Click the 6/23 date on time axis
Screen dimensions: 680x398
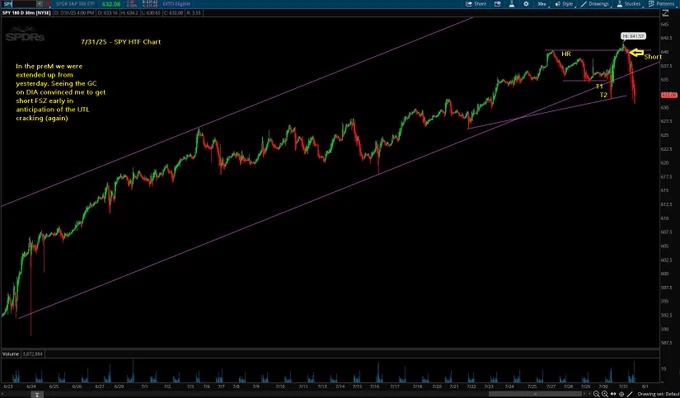coord(8,386)
